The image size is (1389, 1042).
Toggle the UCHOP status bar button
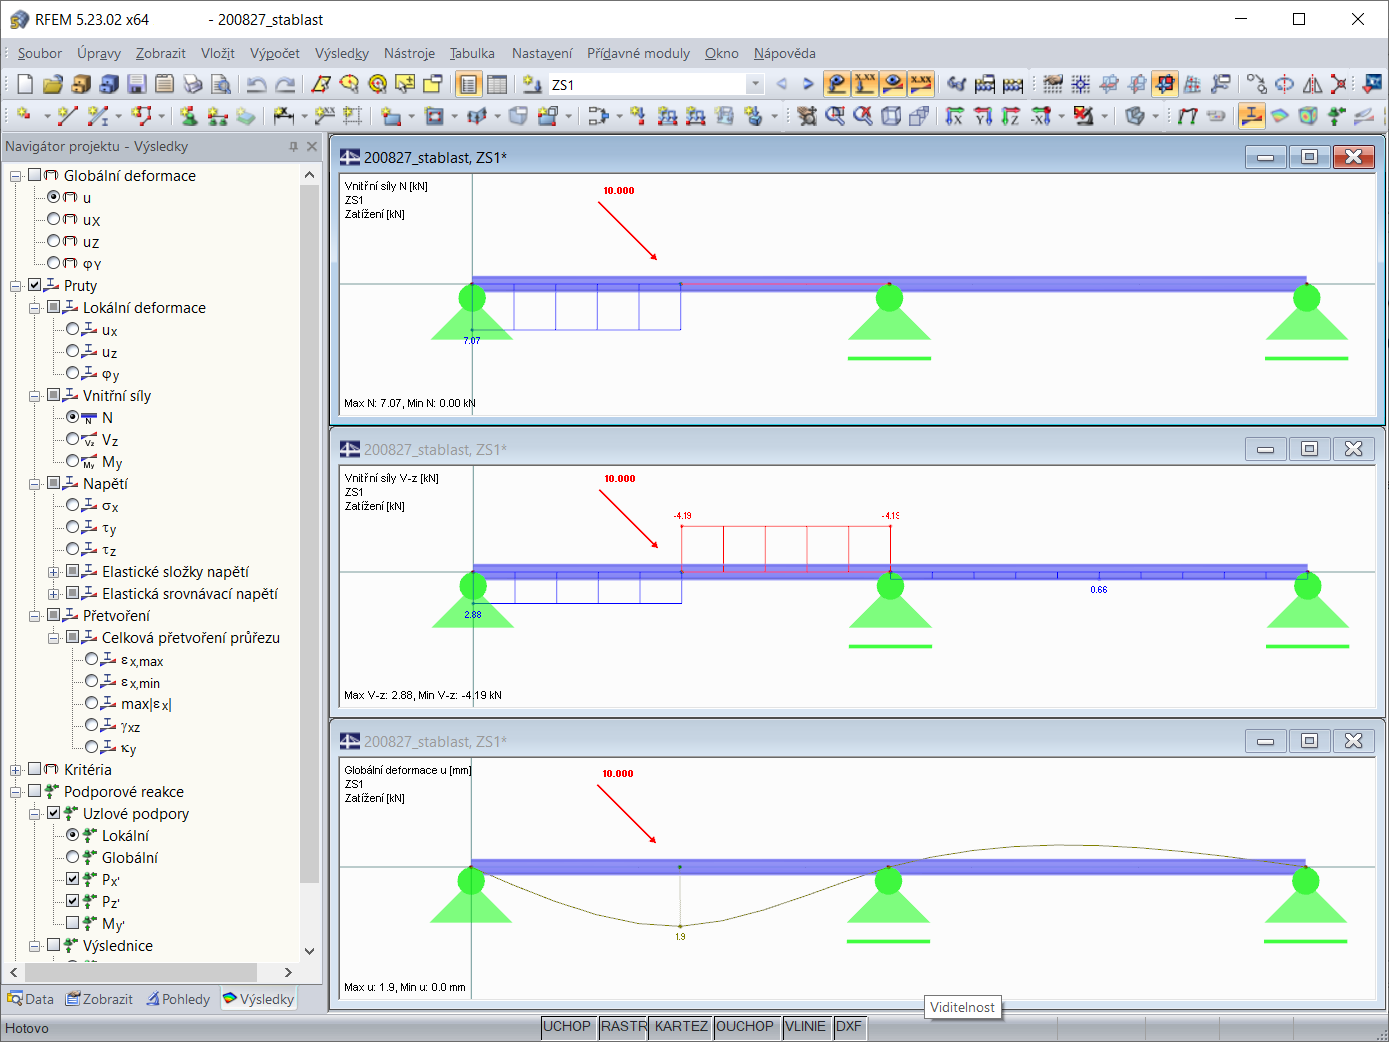point(567,1026)
